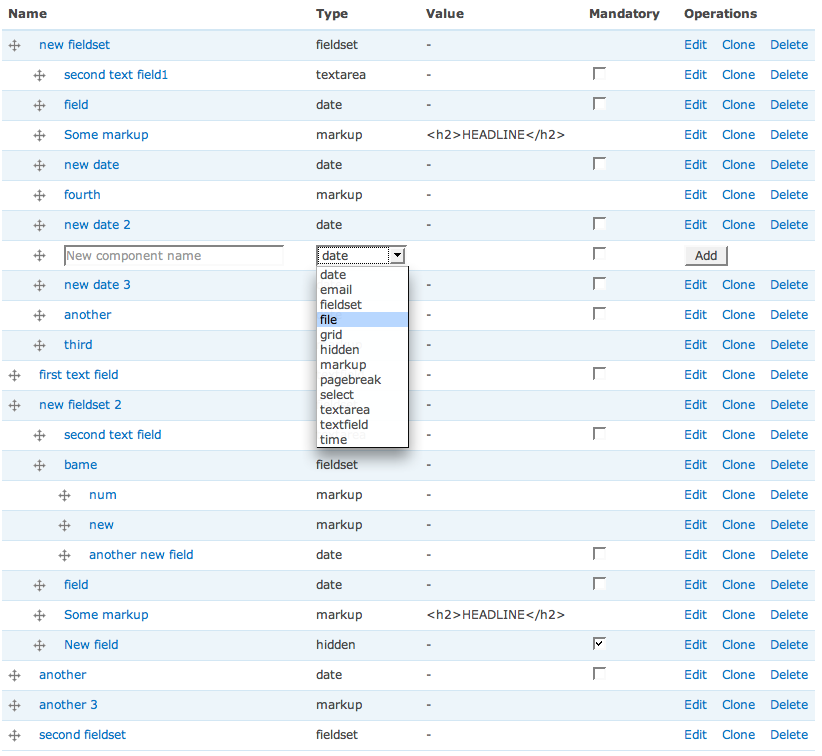Mark new date 3 as mandatory
The image size is (822, 756).
pos(599,283)
